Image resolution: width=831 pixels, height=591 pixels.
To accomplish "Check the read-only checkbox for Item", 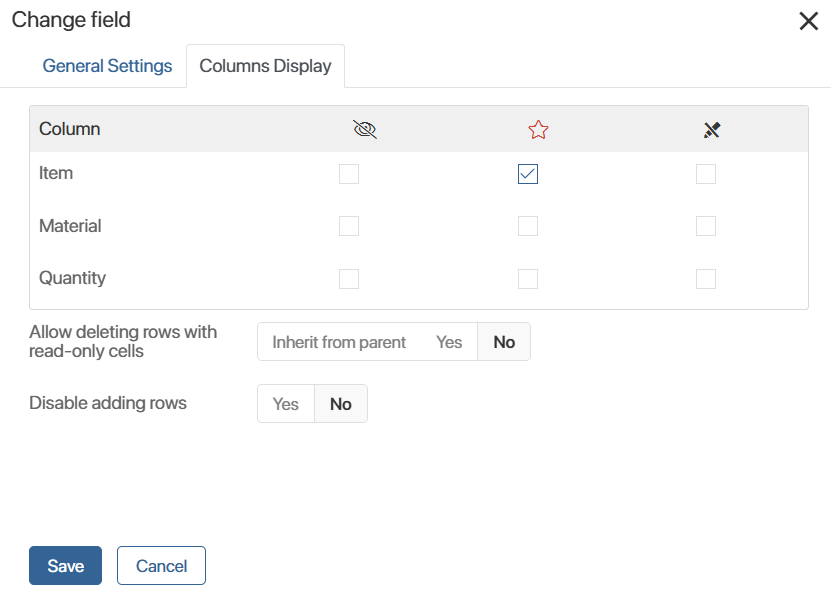I will click(x=706, y=174).
